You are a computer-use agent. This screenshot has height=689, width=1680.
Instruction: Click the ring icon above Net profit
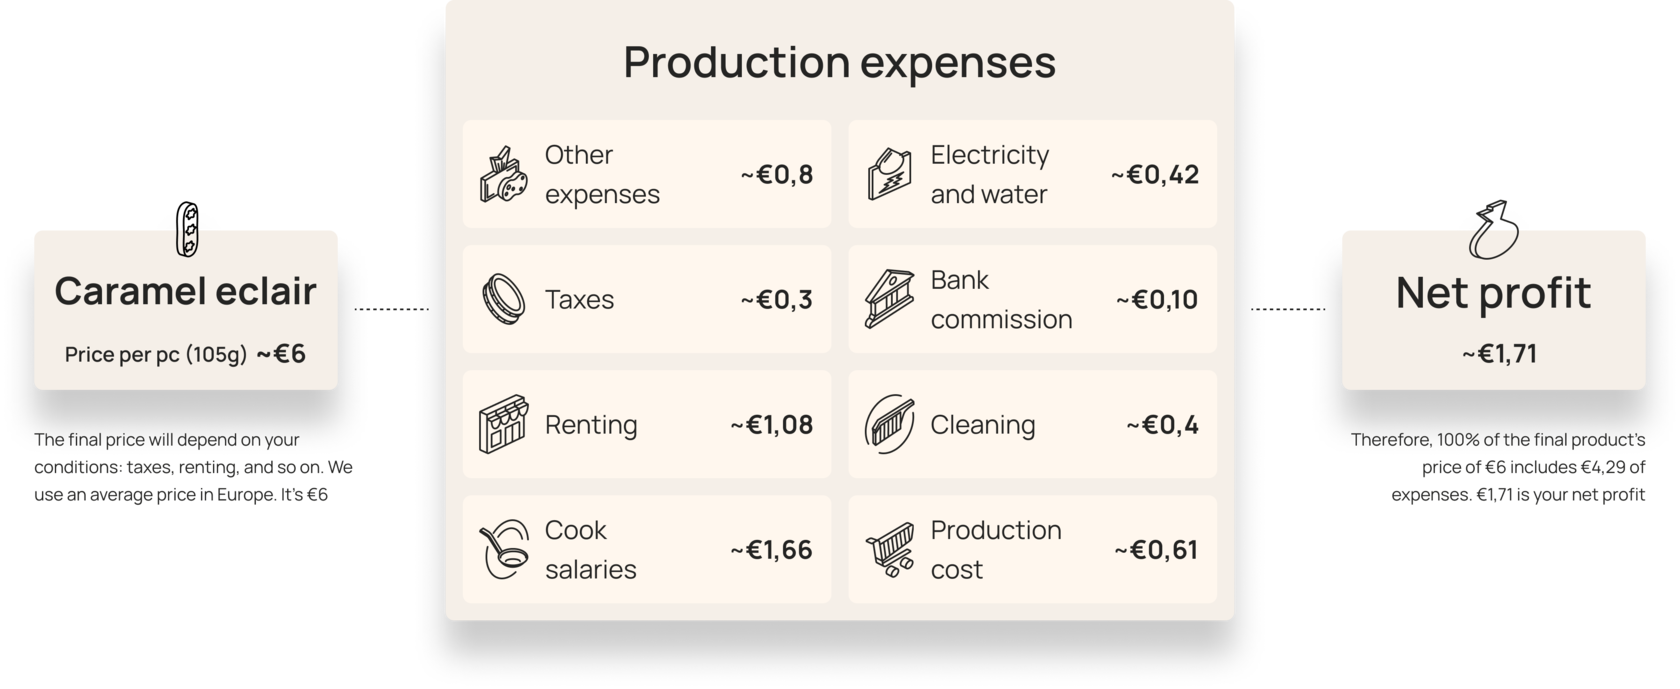tap(1494, 230)
